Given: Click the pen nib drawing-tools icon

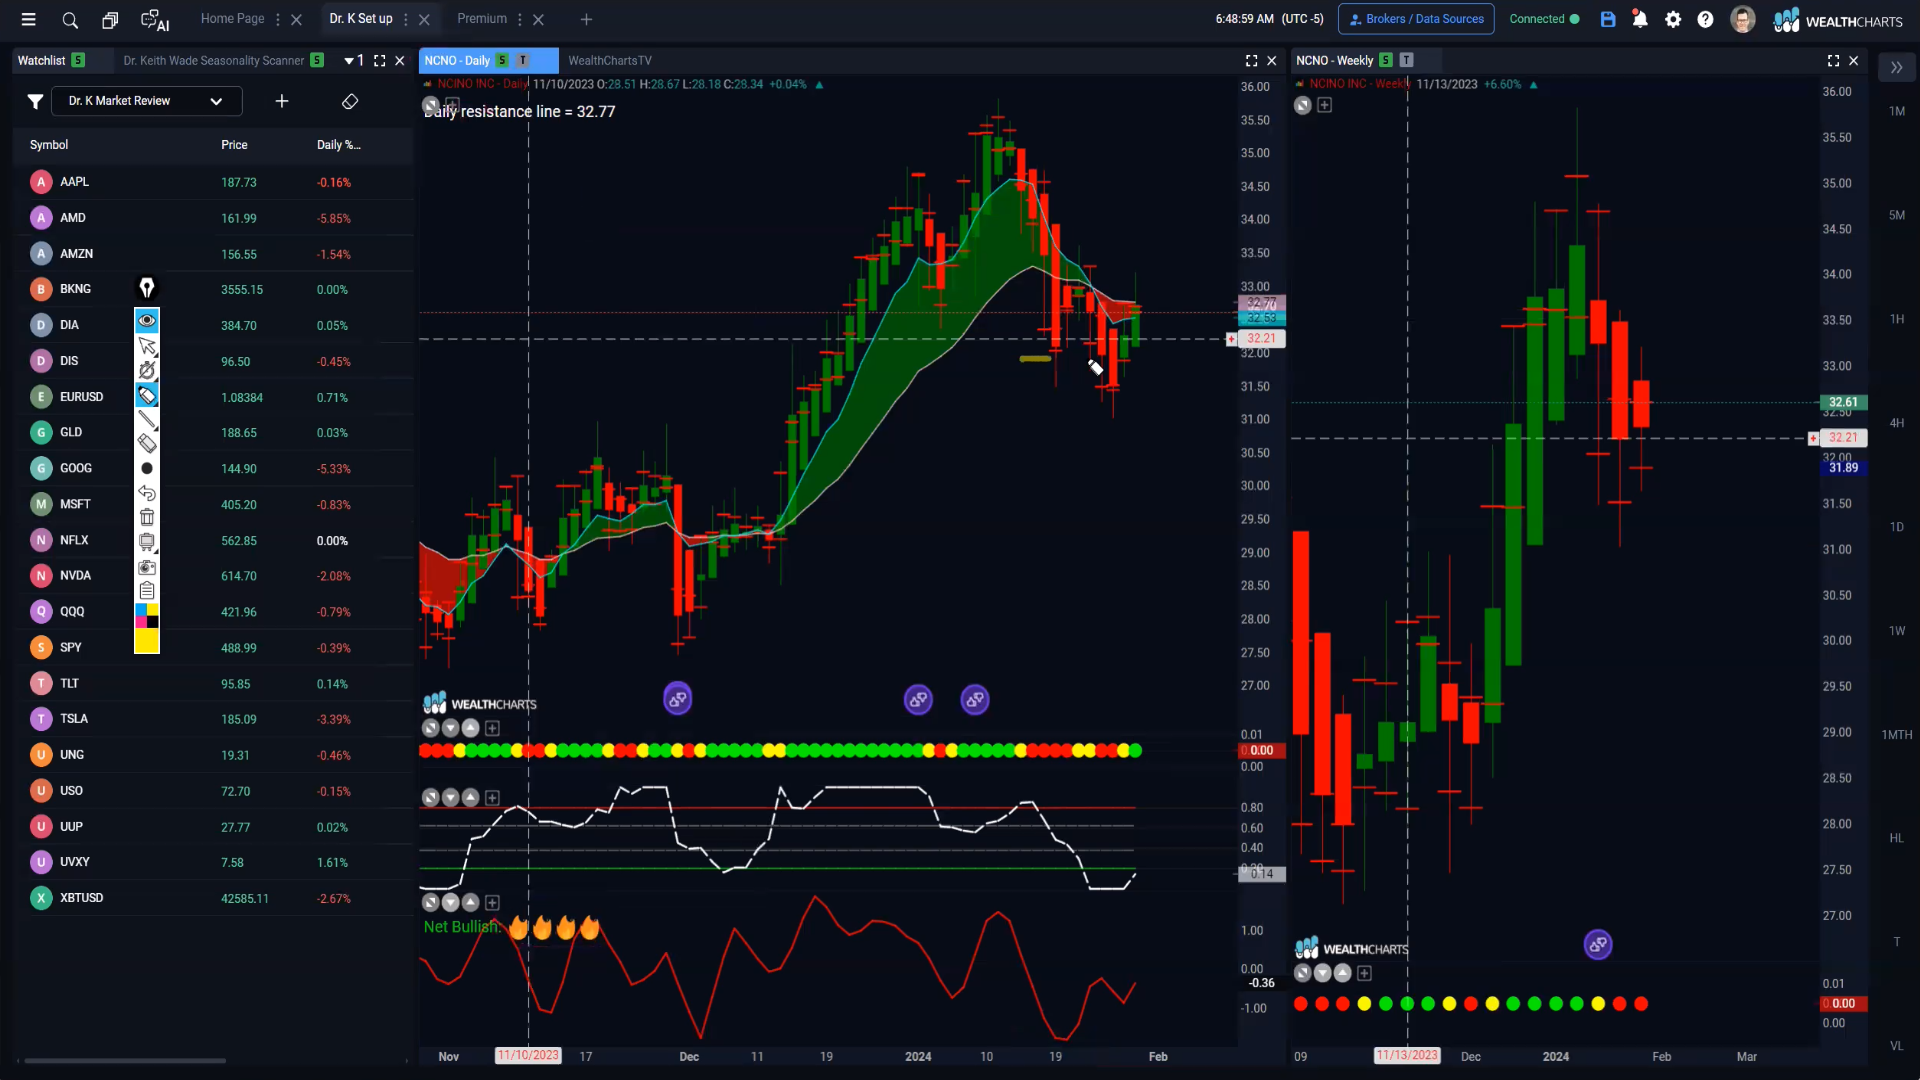Looking at the screenshot, I should (x=147, y=288).
